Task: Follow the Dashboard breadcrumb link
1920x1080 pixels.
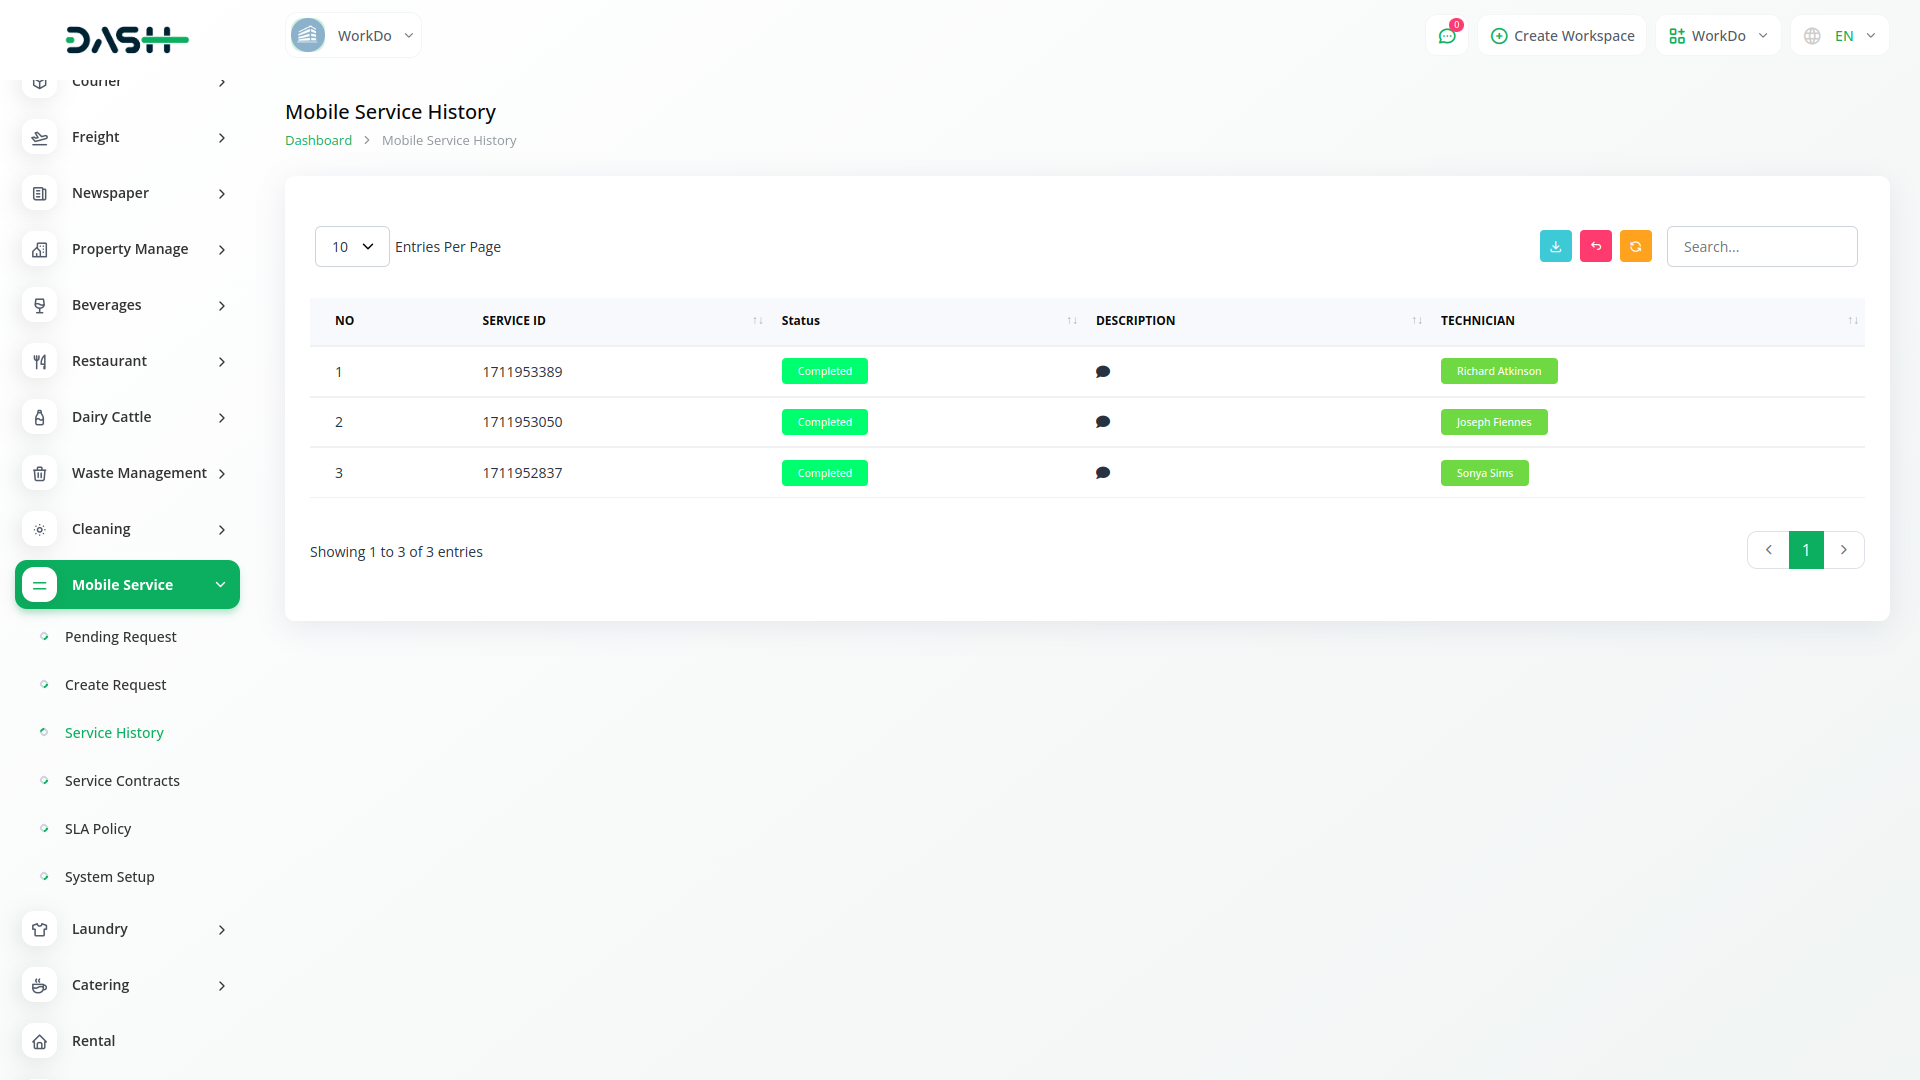Action: [318, 141]
